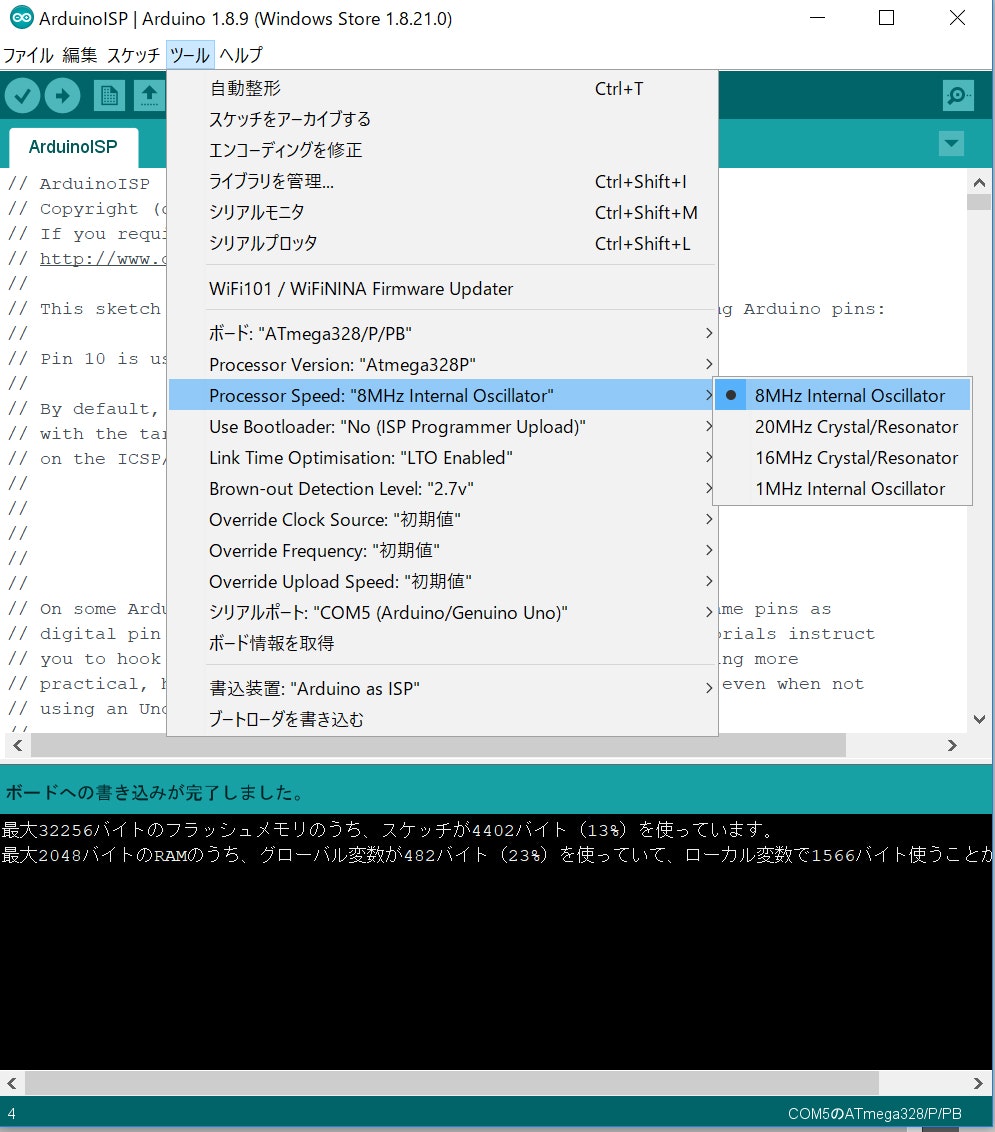This screenshot has width=995, height=1132.
Task: Maximize the Arduino window
Action: click(x=887, y=18)
